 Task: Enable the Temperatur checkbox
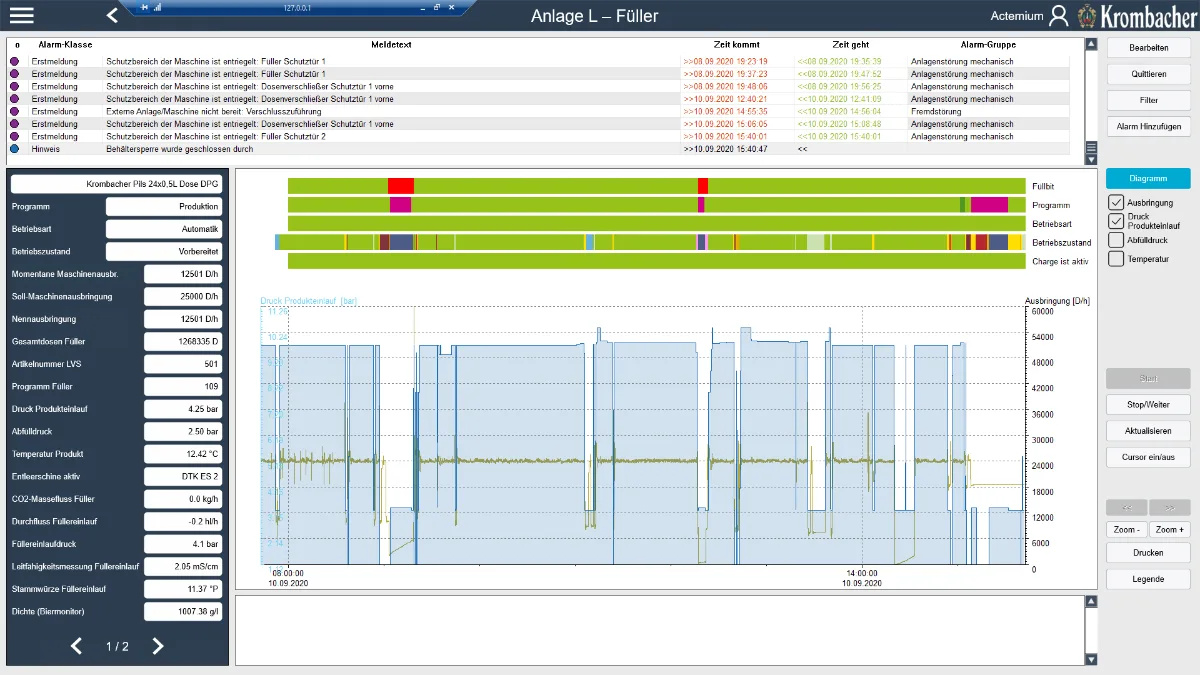tap(1116, 259)
